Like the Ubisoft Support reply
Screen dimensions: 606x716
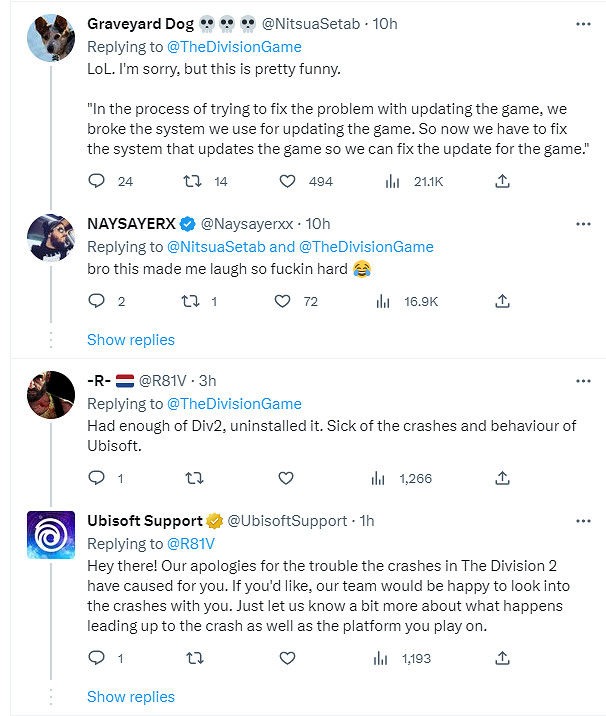tap(288, 658)
